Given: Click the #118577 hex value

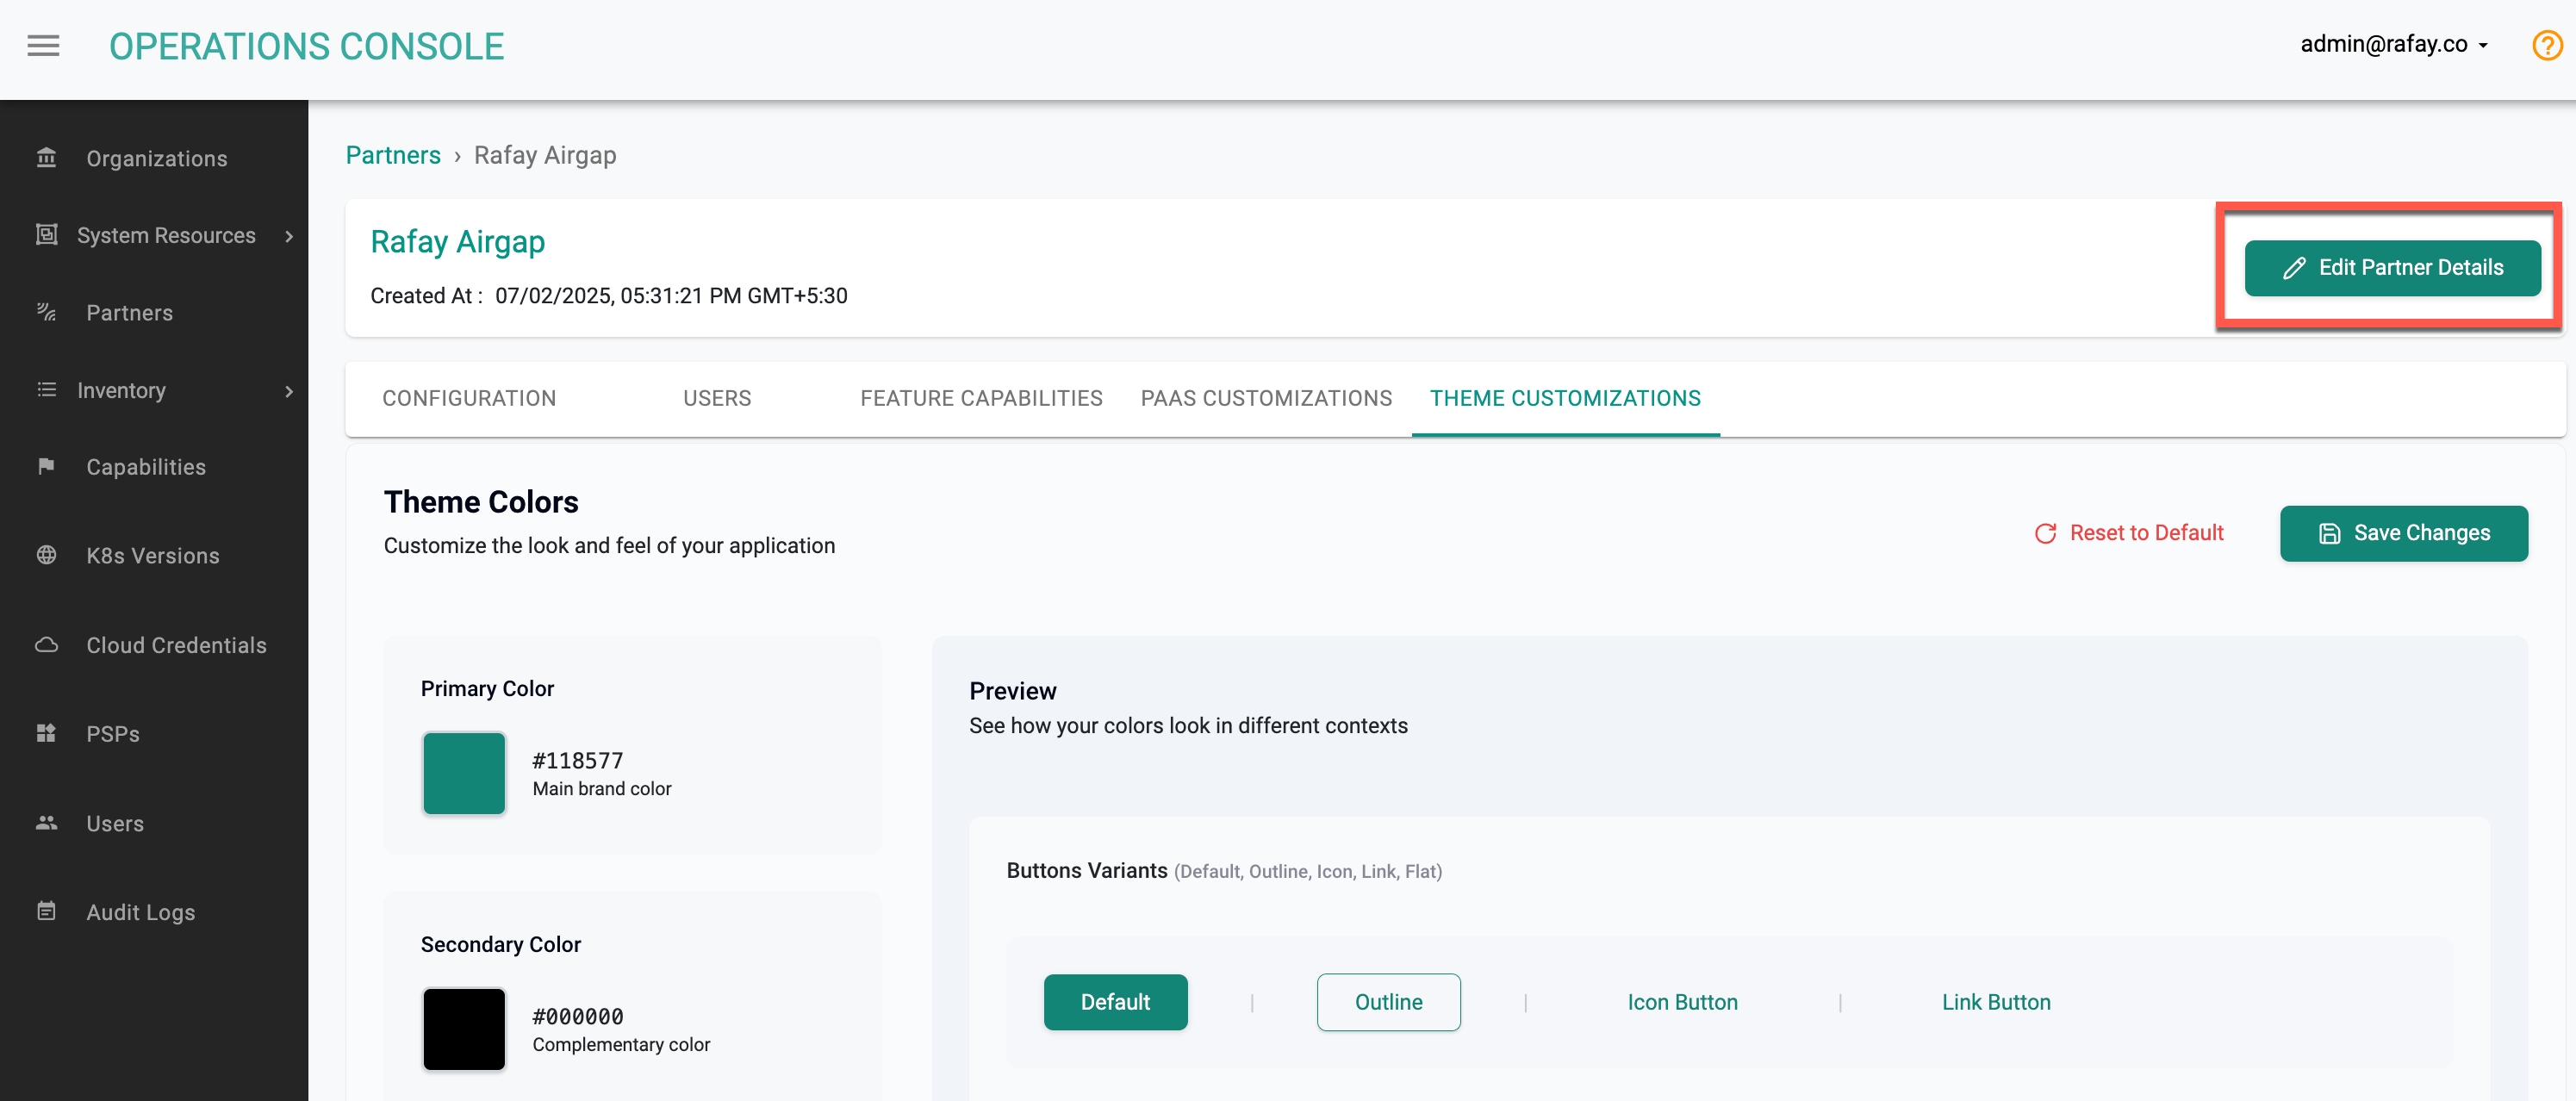Looking at the screenshot, I should [x=577, y=761].
